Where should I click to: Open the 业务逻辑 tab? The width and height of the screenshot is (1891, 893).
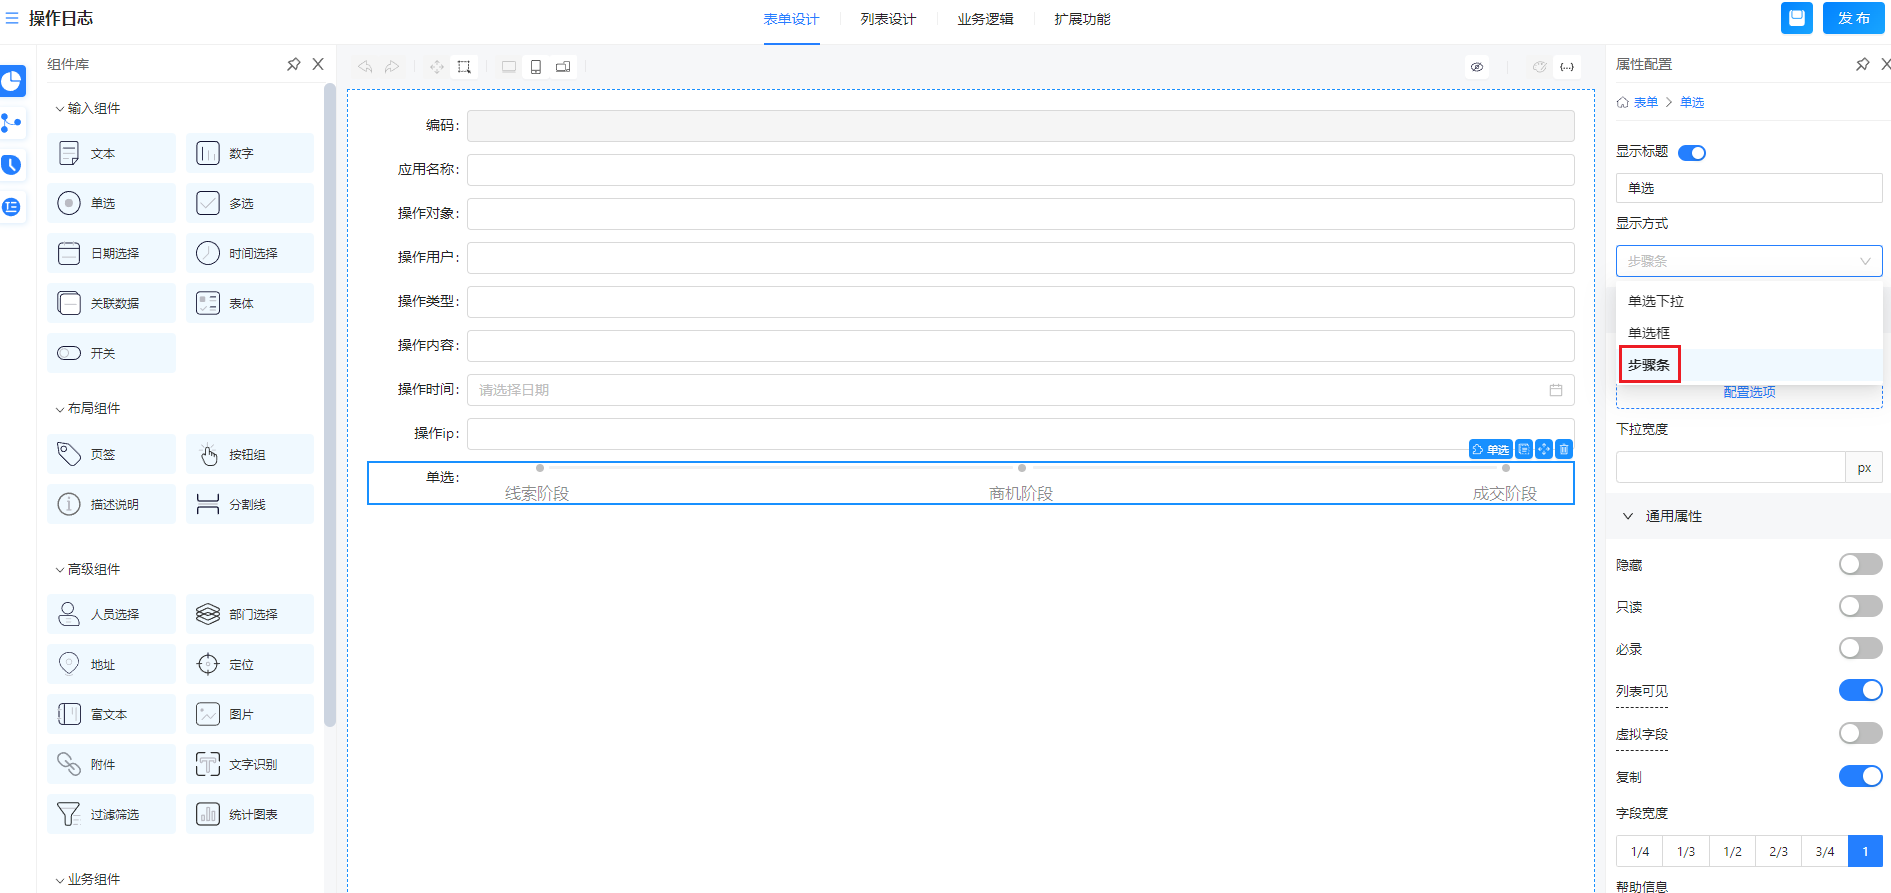pos(984,19)
